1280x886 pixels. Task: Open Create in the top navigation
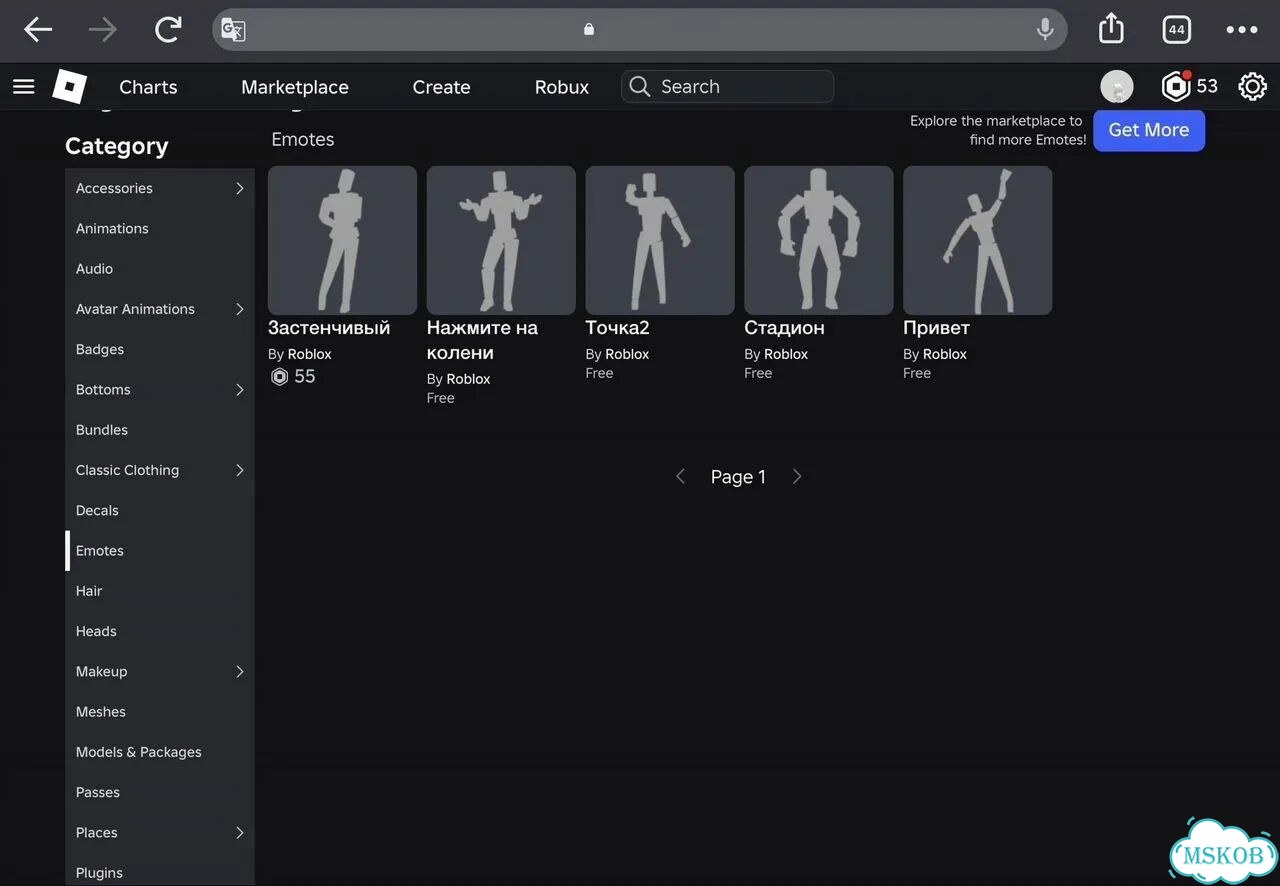tap(441, 87)
